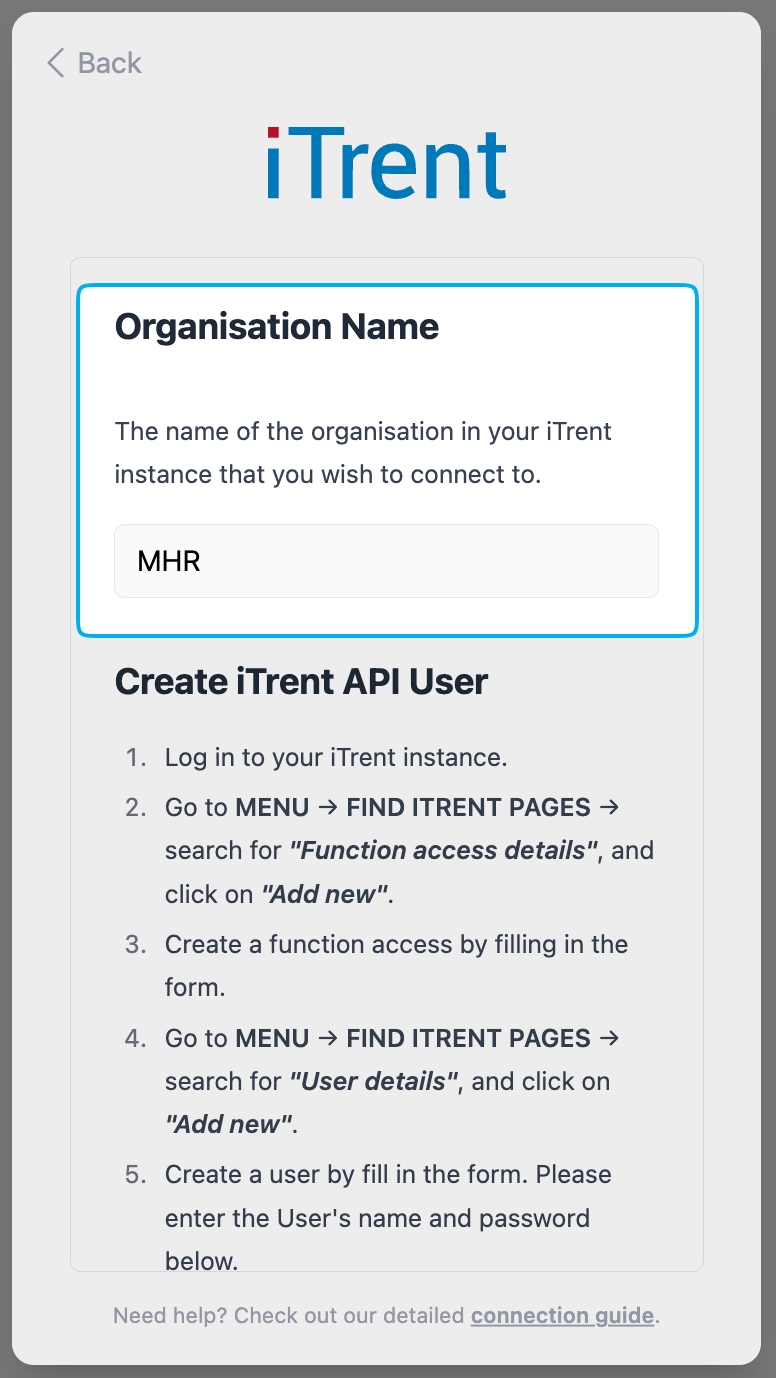
Task: Click the "Add new" text in step 4
Action: 228,1124
